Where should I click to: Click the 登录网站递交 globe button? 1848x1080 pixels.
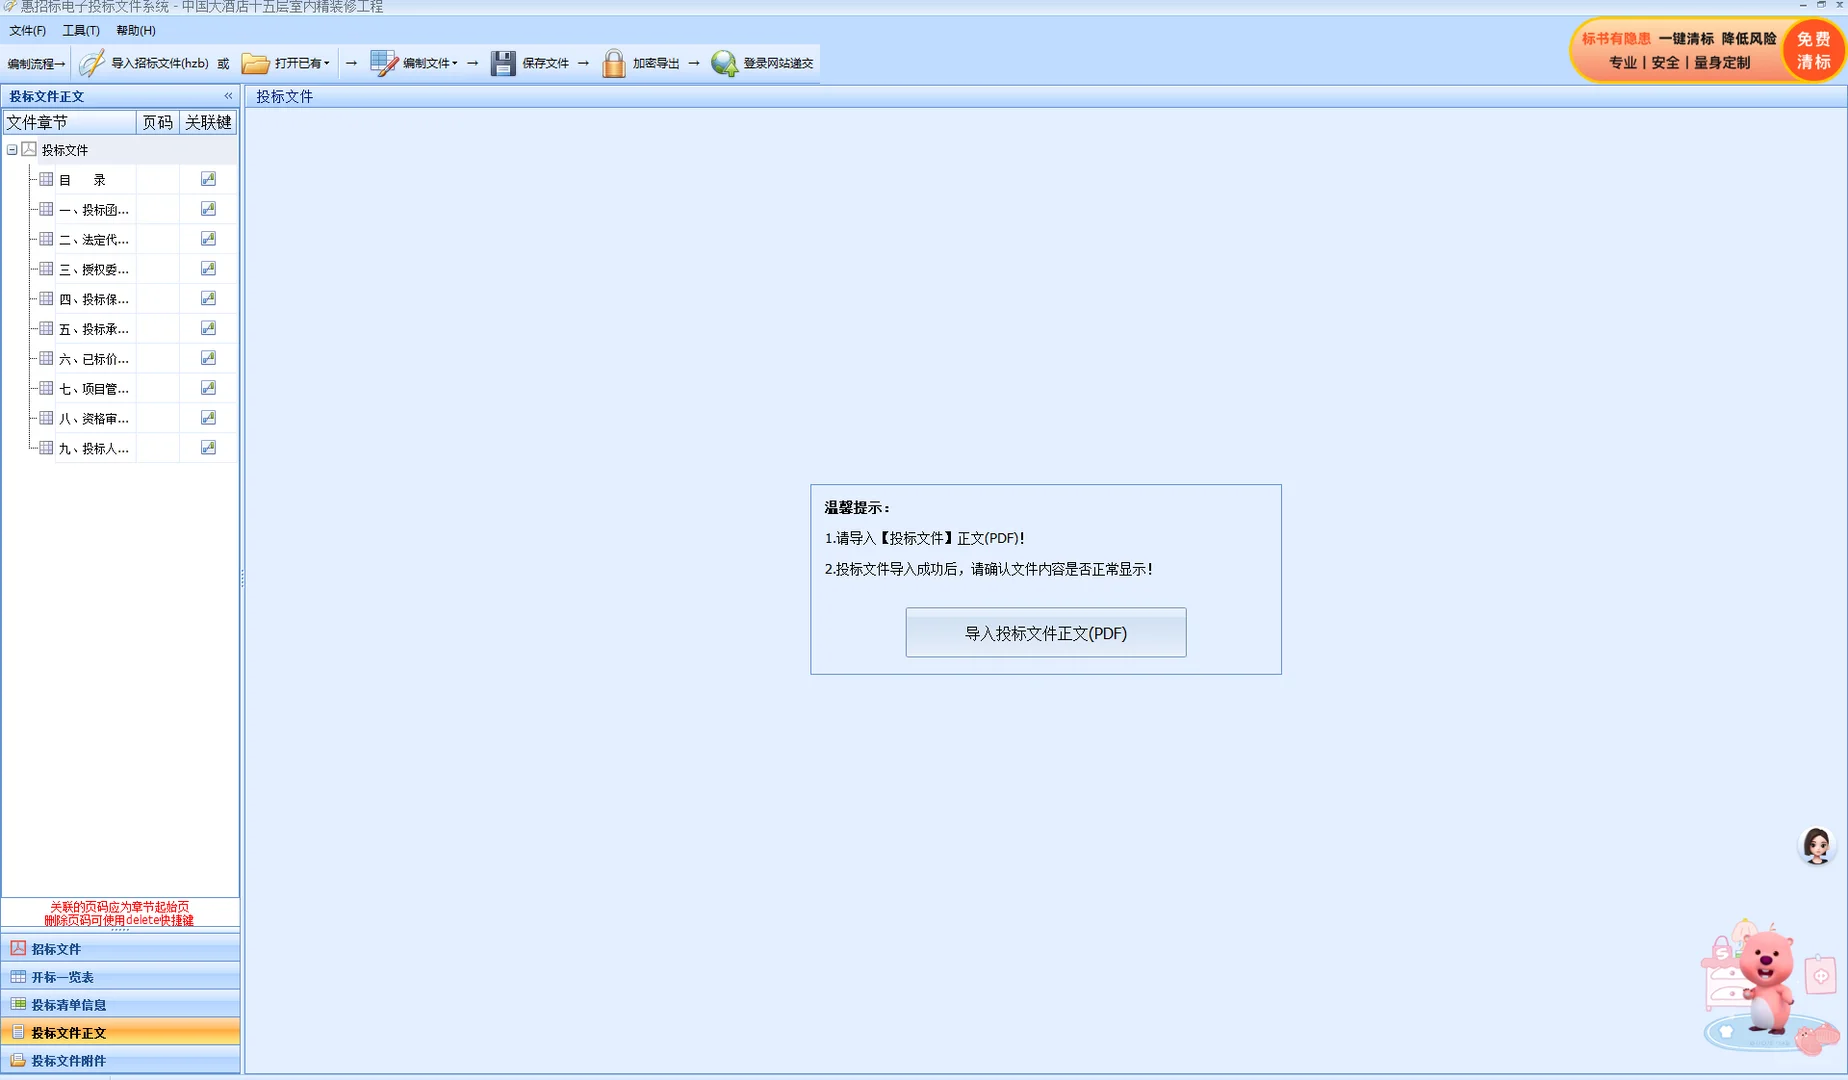click(762, 63)
